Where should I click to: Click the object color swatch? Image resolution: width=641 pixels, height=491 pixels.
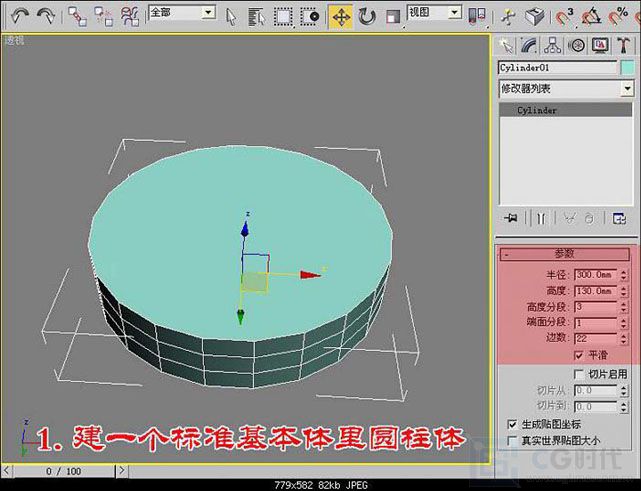(x=627, y=68)
